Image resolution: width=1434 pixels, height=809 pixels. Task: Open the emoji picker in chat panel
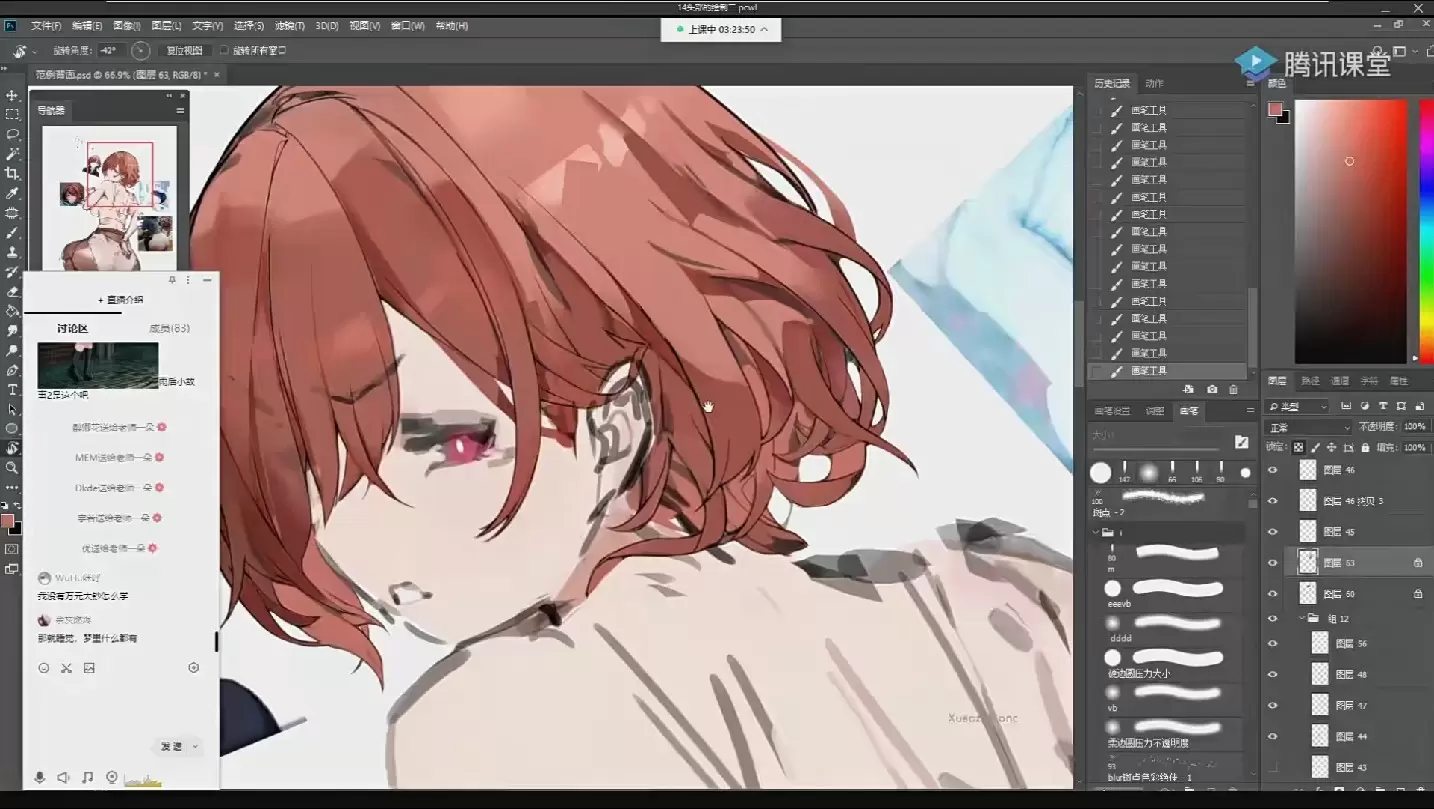[x=44, y=668]
